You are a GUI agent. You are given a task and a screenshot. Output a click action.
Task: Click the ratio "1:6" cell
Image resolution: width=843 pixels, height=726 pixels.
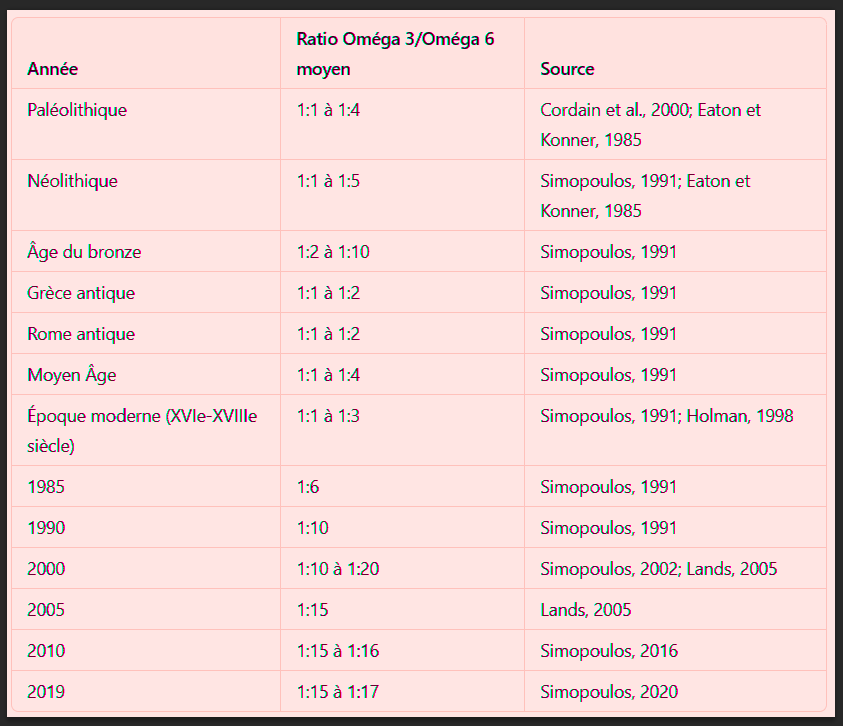point(308,487)
